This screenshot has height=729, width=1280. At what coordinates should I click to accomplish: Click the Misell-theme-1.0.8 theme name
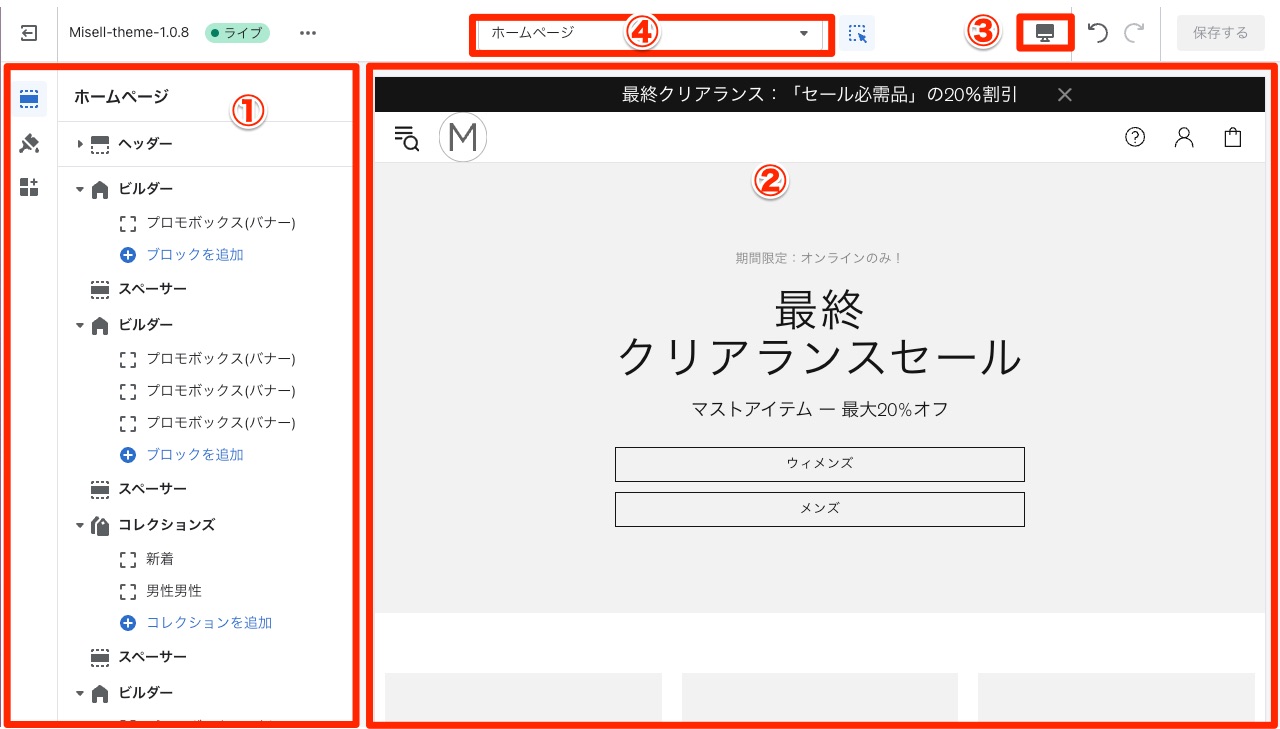point(129,33)
